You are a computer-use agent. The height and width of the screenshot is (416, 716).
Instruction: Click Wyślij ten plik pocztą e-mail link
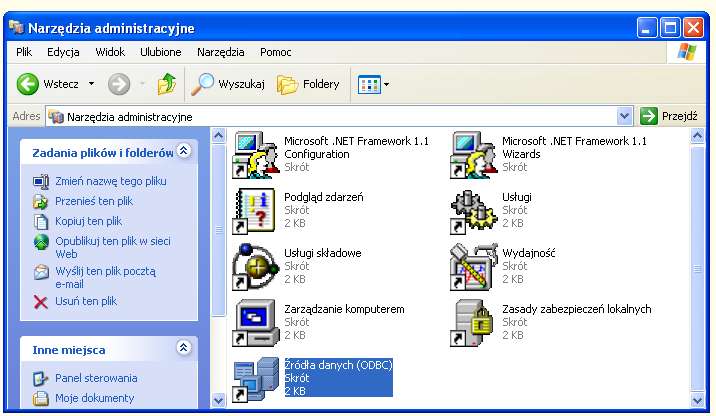[105, 278]
